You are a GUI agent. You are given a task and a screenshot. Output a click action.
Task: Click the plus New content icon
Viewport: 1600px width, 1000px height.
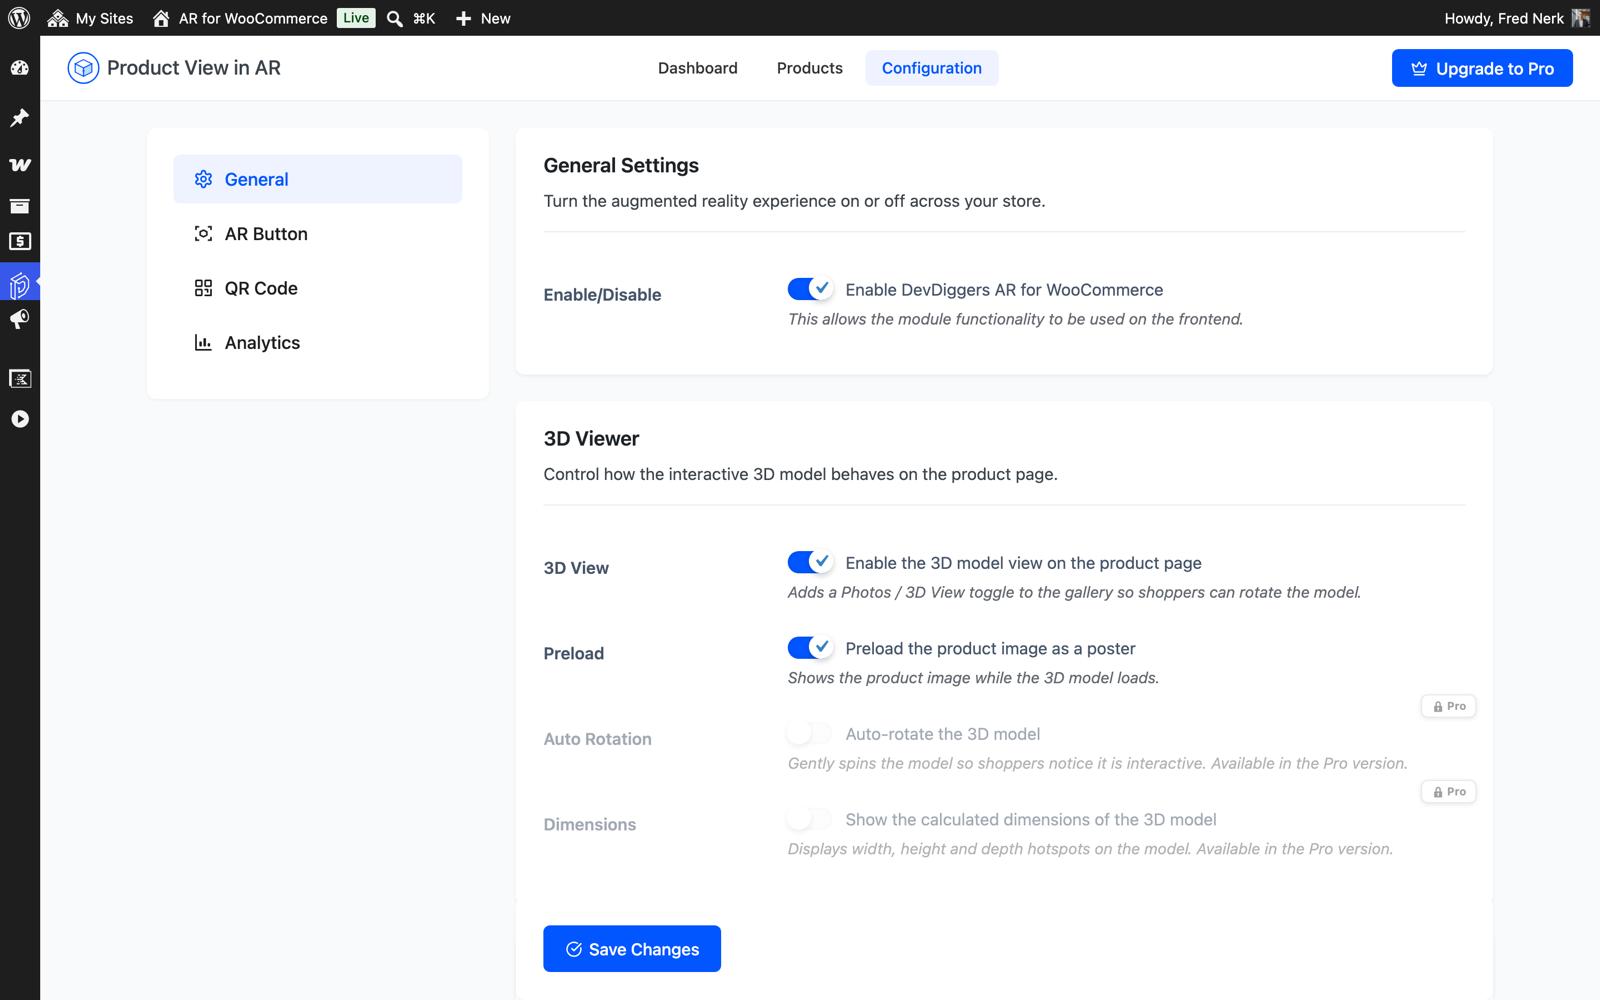[x=463, y=18]
